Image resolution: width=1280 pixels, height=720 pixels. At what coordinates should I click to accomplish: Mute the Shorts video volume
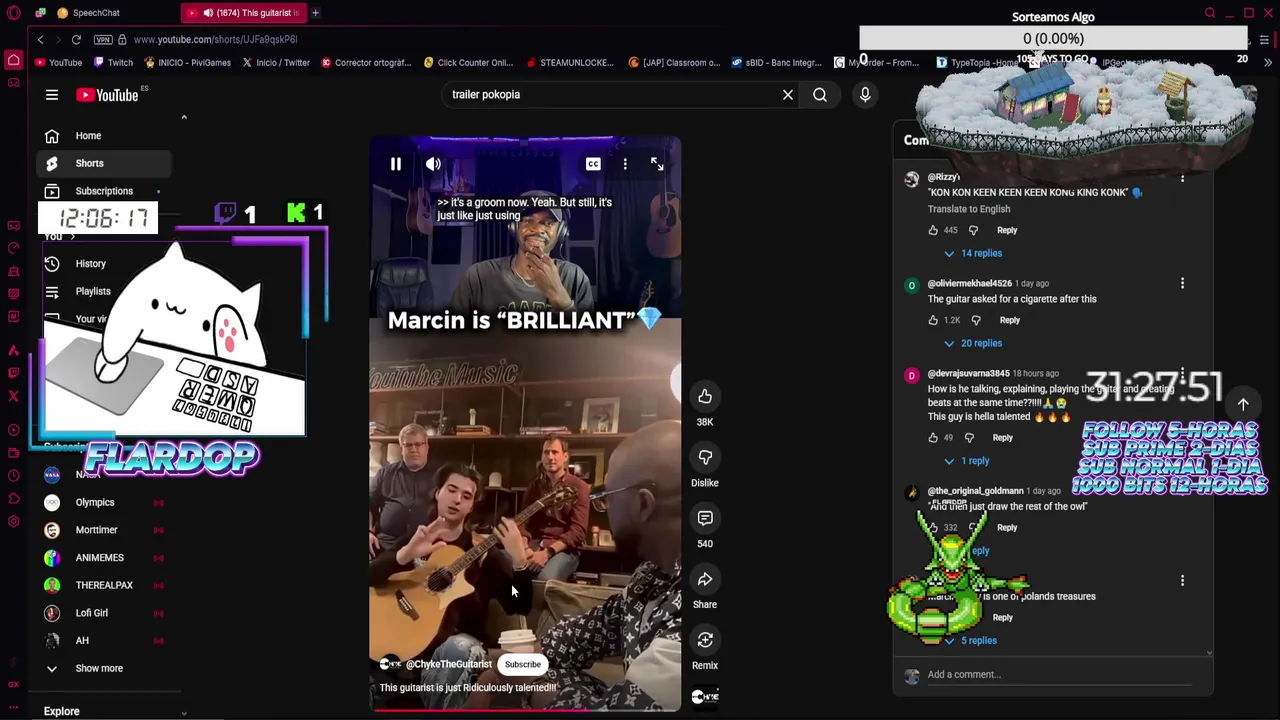click(x=433, y=164)
